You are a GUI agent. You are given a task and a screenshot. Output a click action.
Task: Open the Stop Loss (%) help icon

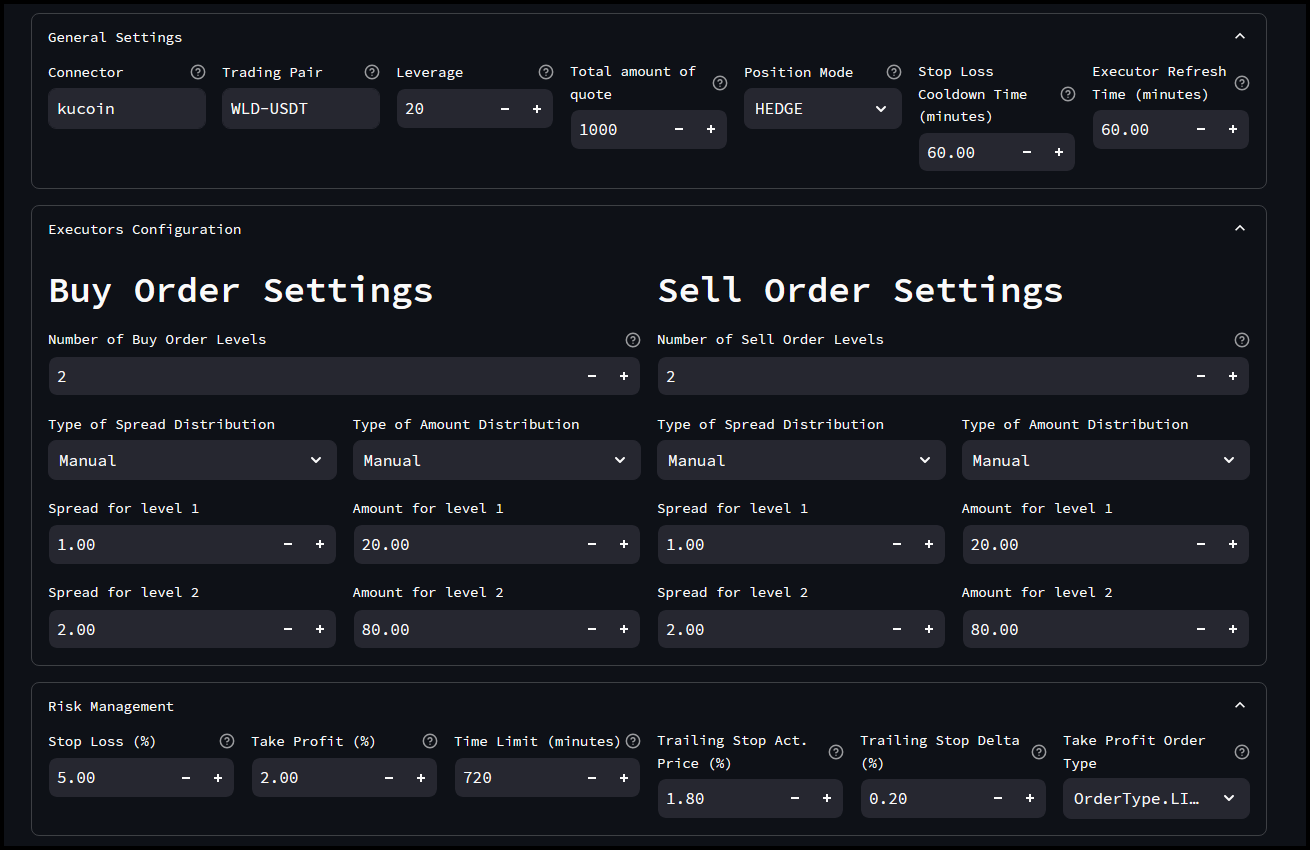coord(227,741)
